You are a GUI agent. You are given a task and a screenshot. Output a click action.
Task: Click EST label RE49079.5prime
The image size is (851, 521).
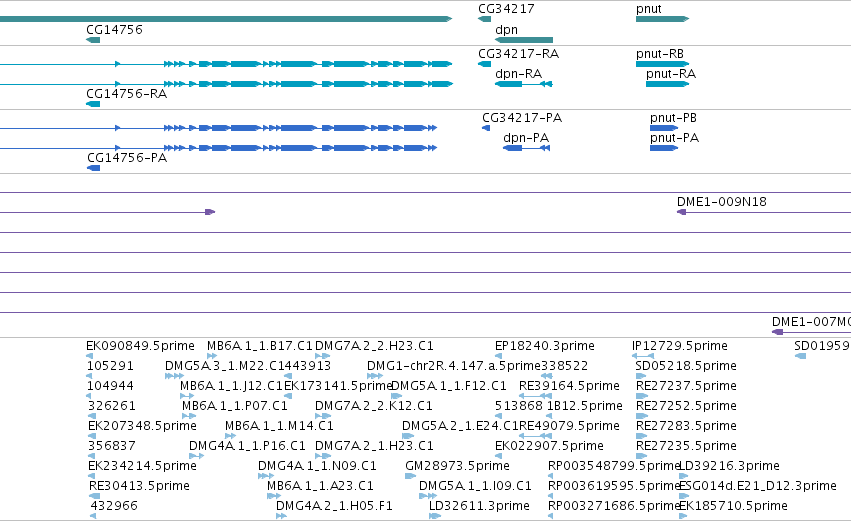click(569, 426)
